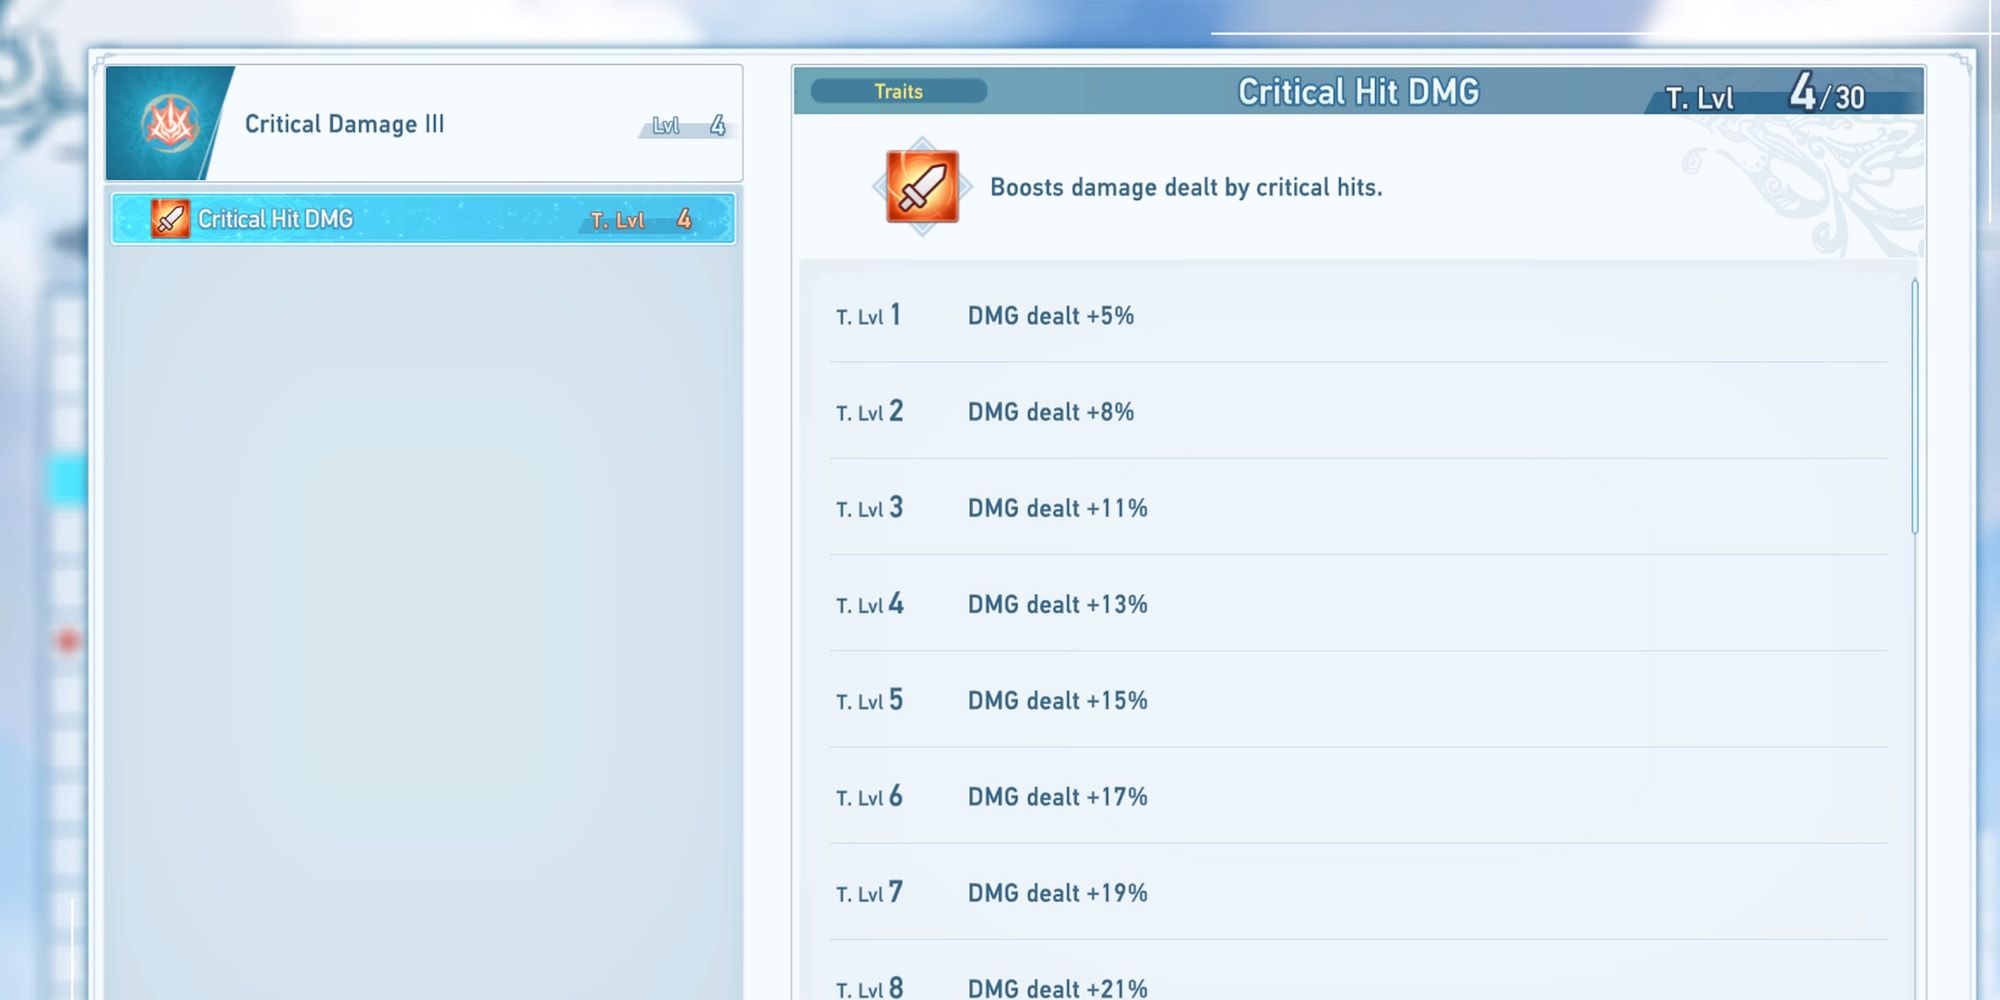This screenshot has width=2000, height=1000.
Task: Click the T. Lvl 2 row label
Action: (x=869, y=411)
